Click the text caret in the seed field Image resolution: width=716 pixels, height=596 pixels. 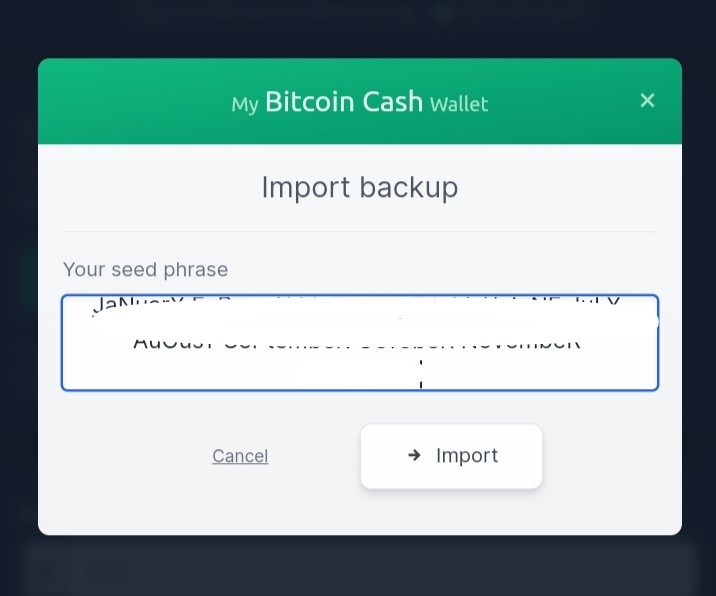(x=421, y=374)
